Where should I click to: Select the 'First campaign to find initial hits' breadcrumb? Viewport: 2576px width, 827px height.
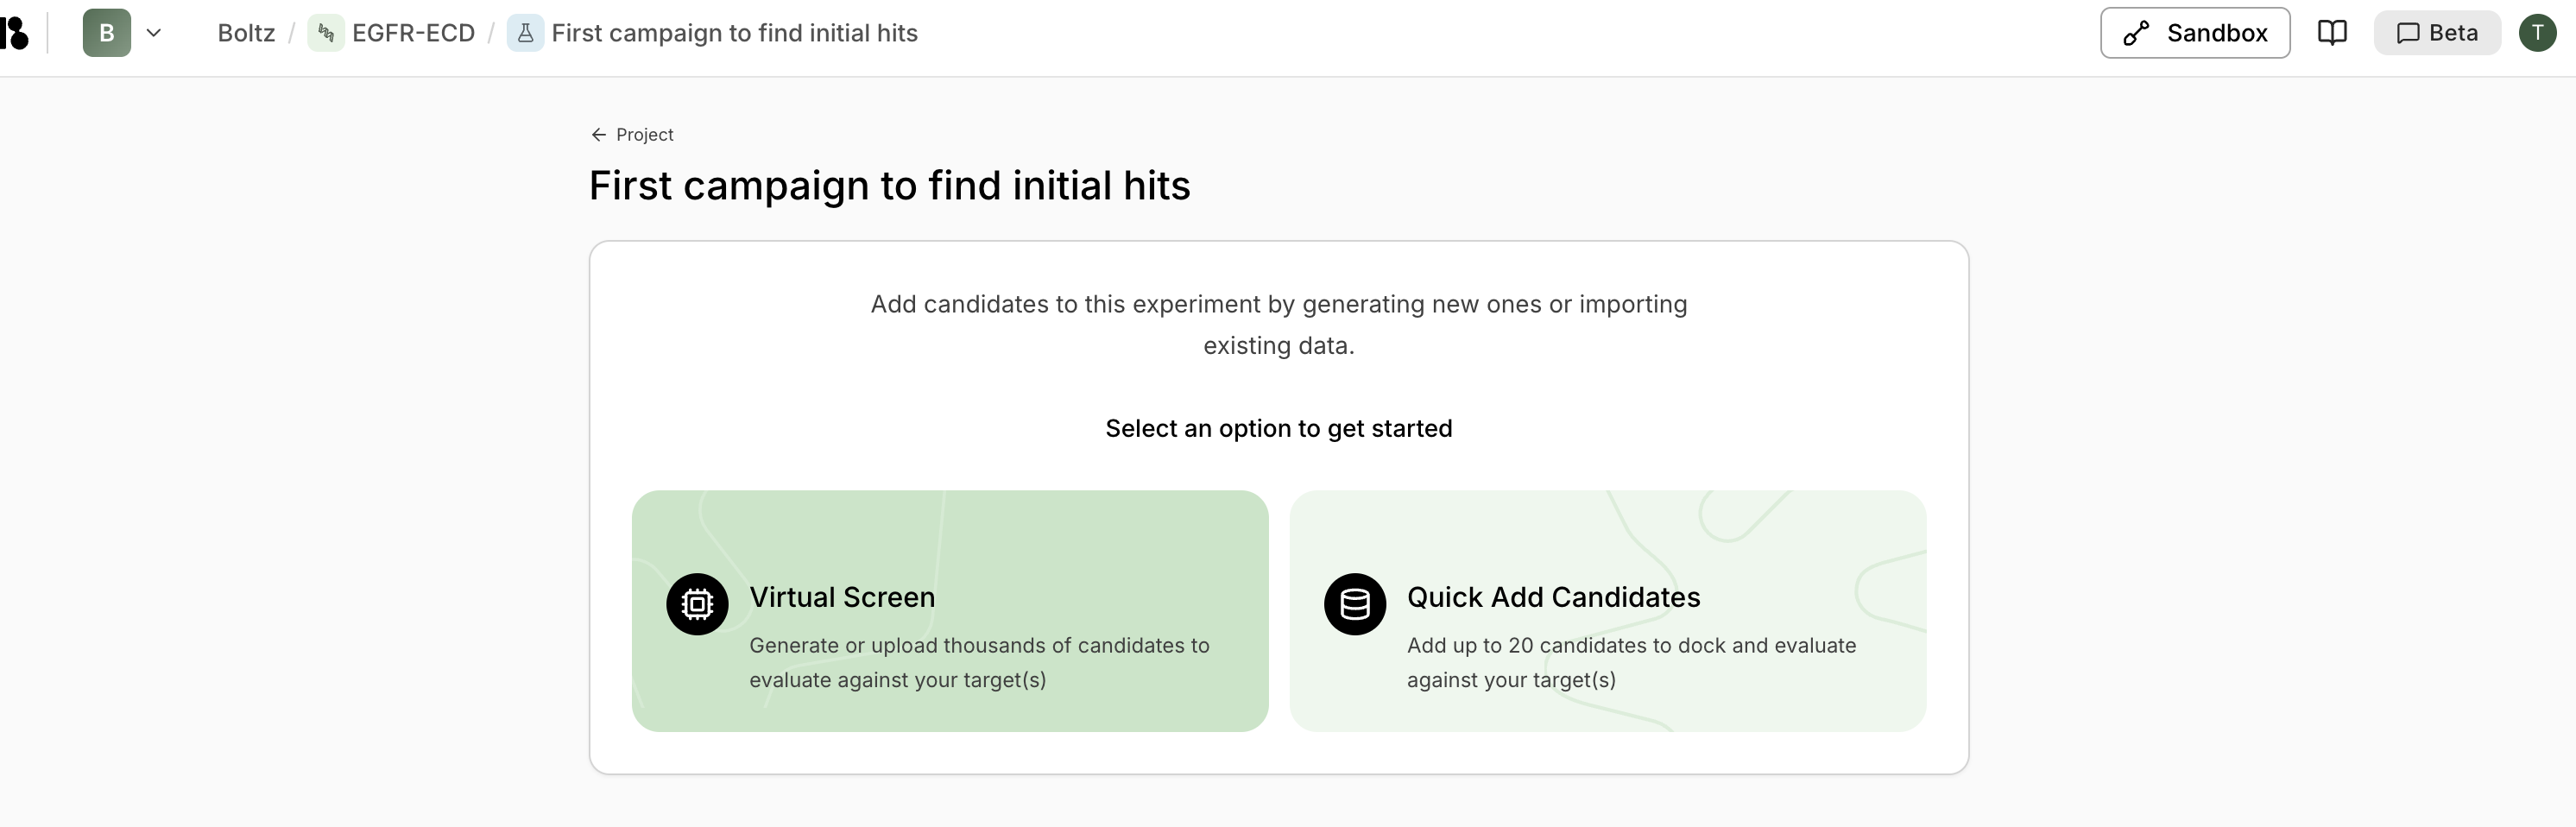point(734,33)
